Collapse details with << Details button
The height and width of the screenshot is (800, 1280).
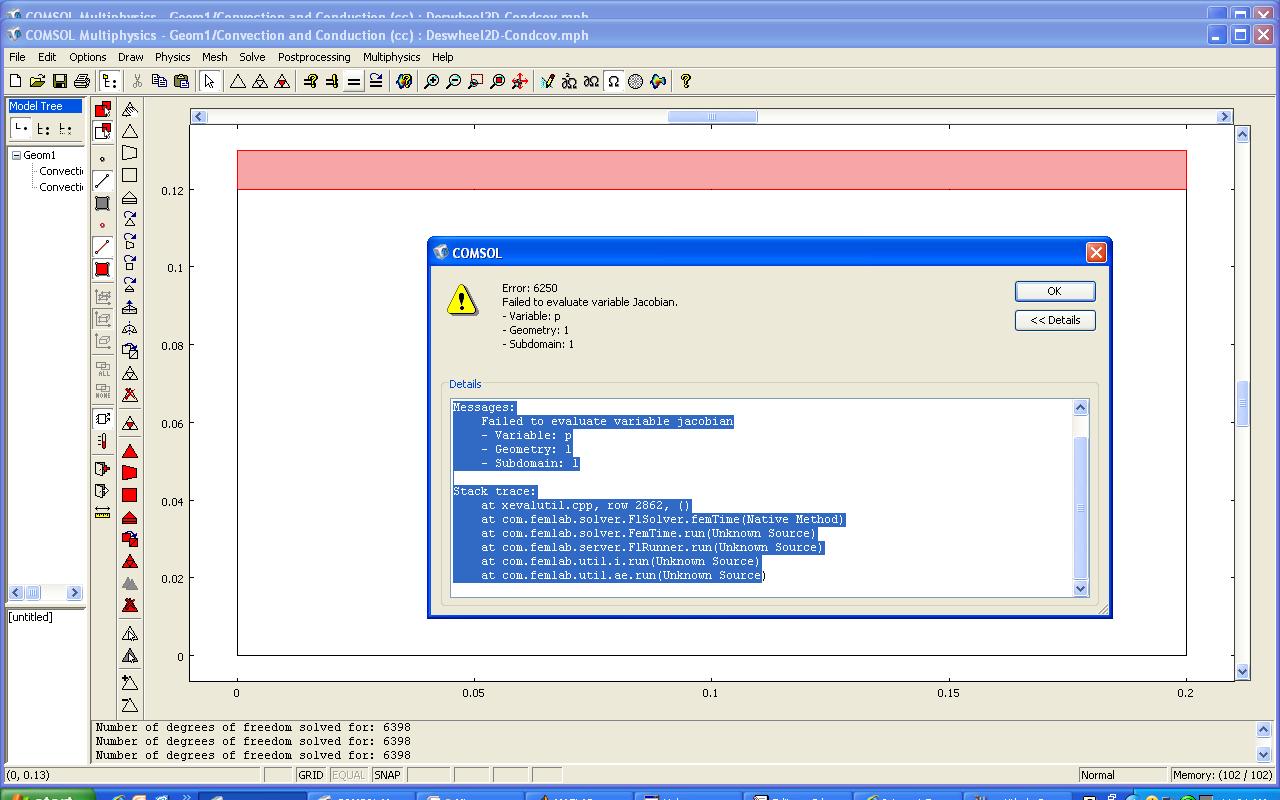click(x=1055, y=320)
